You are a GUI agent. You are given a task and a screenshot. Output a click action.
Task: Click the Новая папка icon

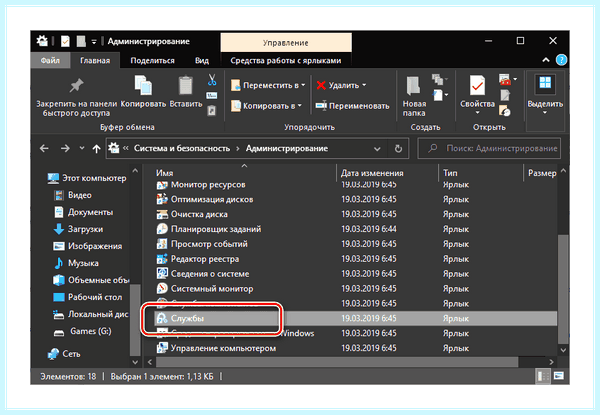coord(413,86)
